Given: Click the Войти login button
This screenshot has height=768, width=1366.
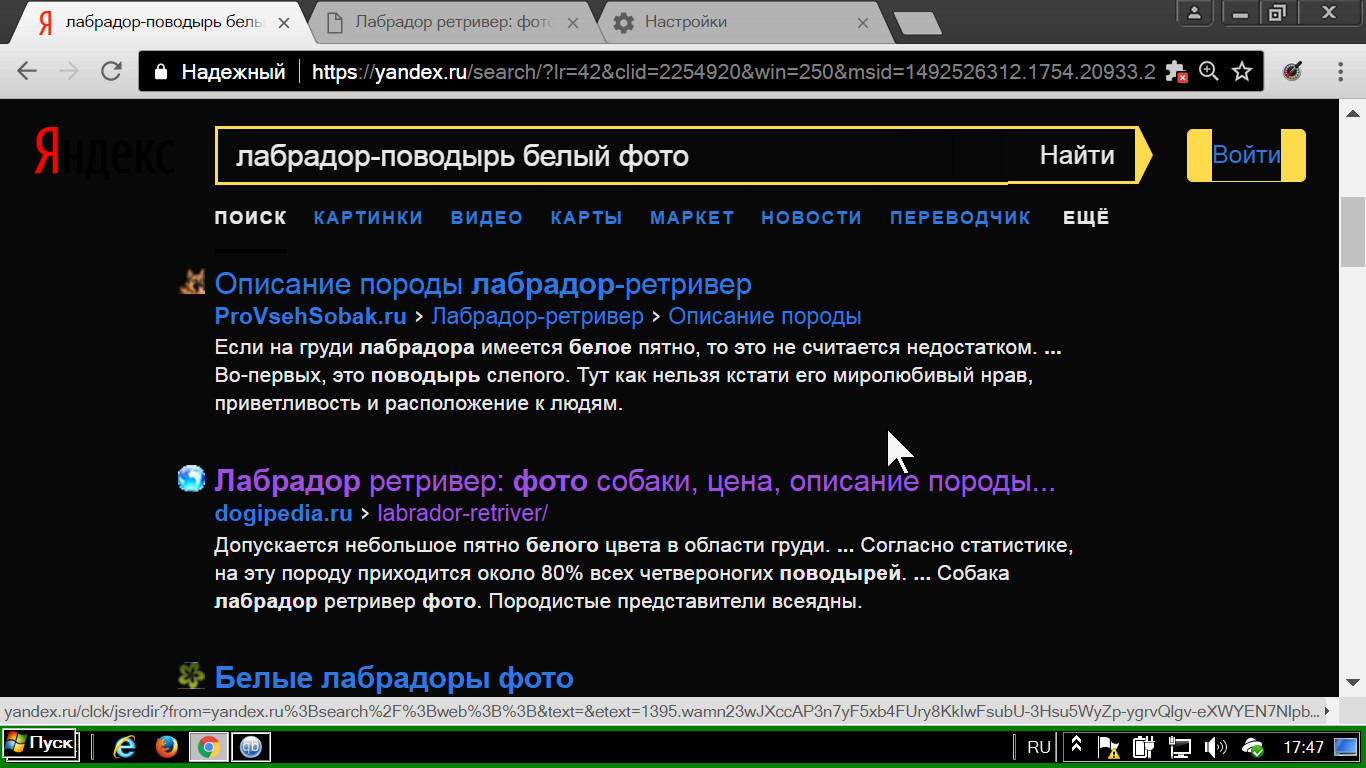Looking at the screenshot, I should point(1246,155).
